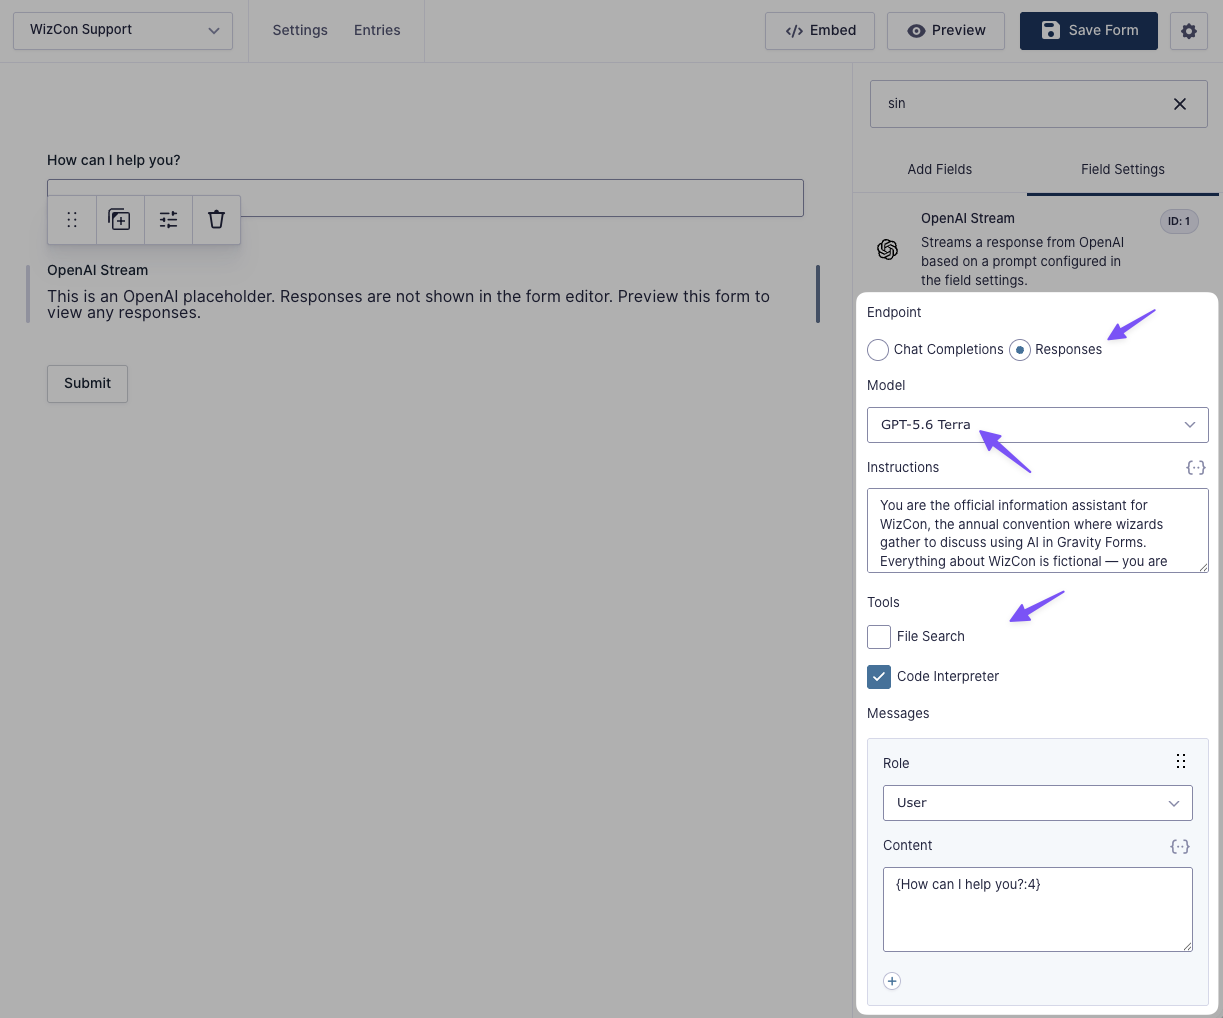This screenshot has width=1223, height=1018.
Task: Open the GPT-5.6 Terra model dropdown
Action: (1038, 425)
